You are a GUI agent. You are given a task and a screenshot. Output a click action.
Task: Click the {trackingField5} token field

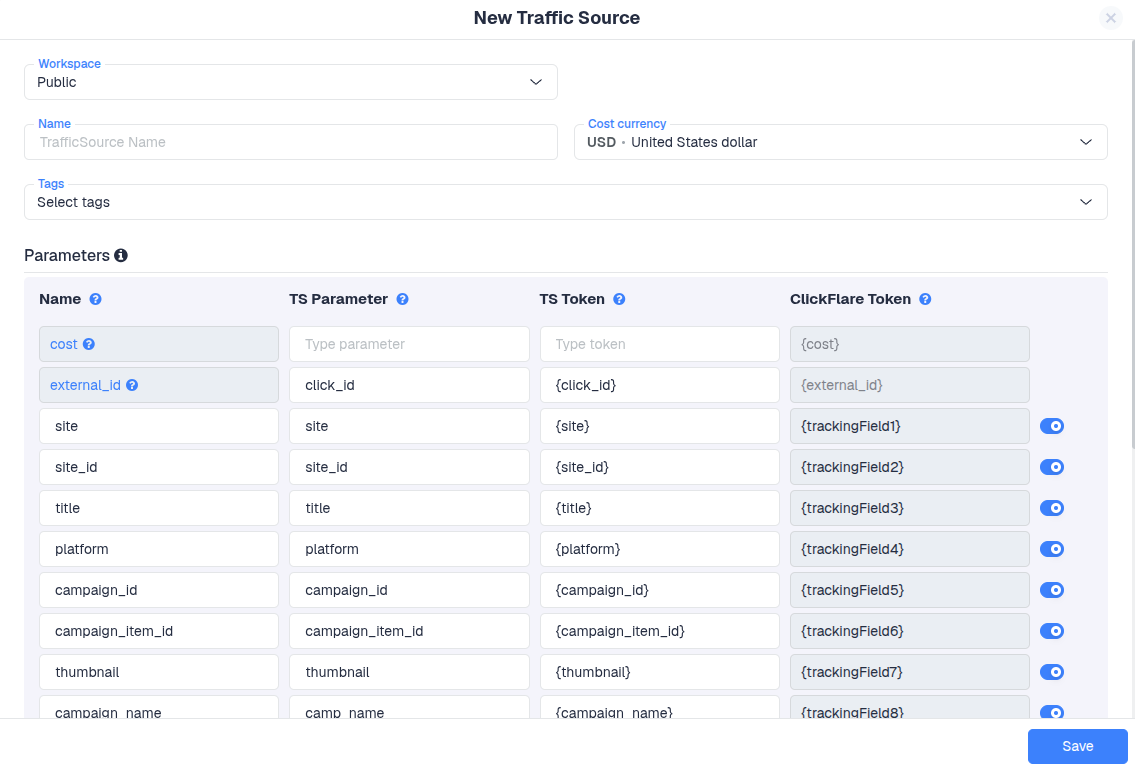[910, 590]
